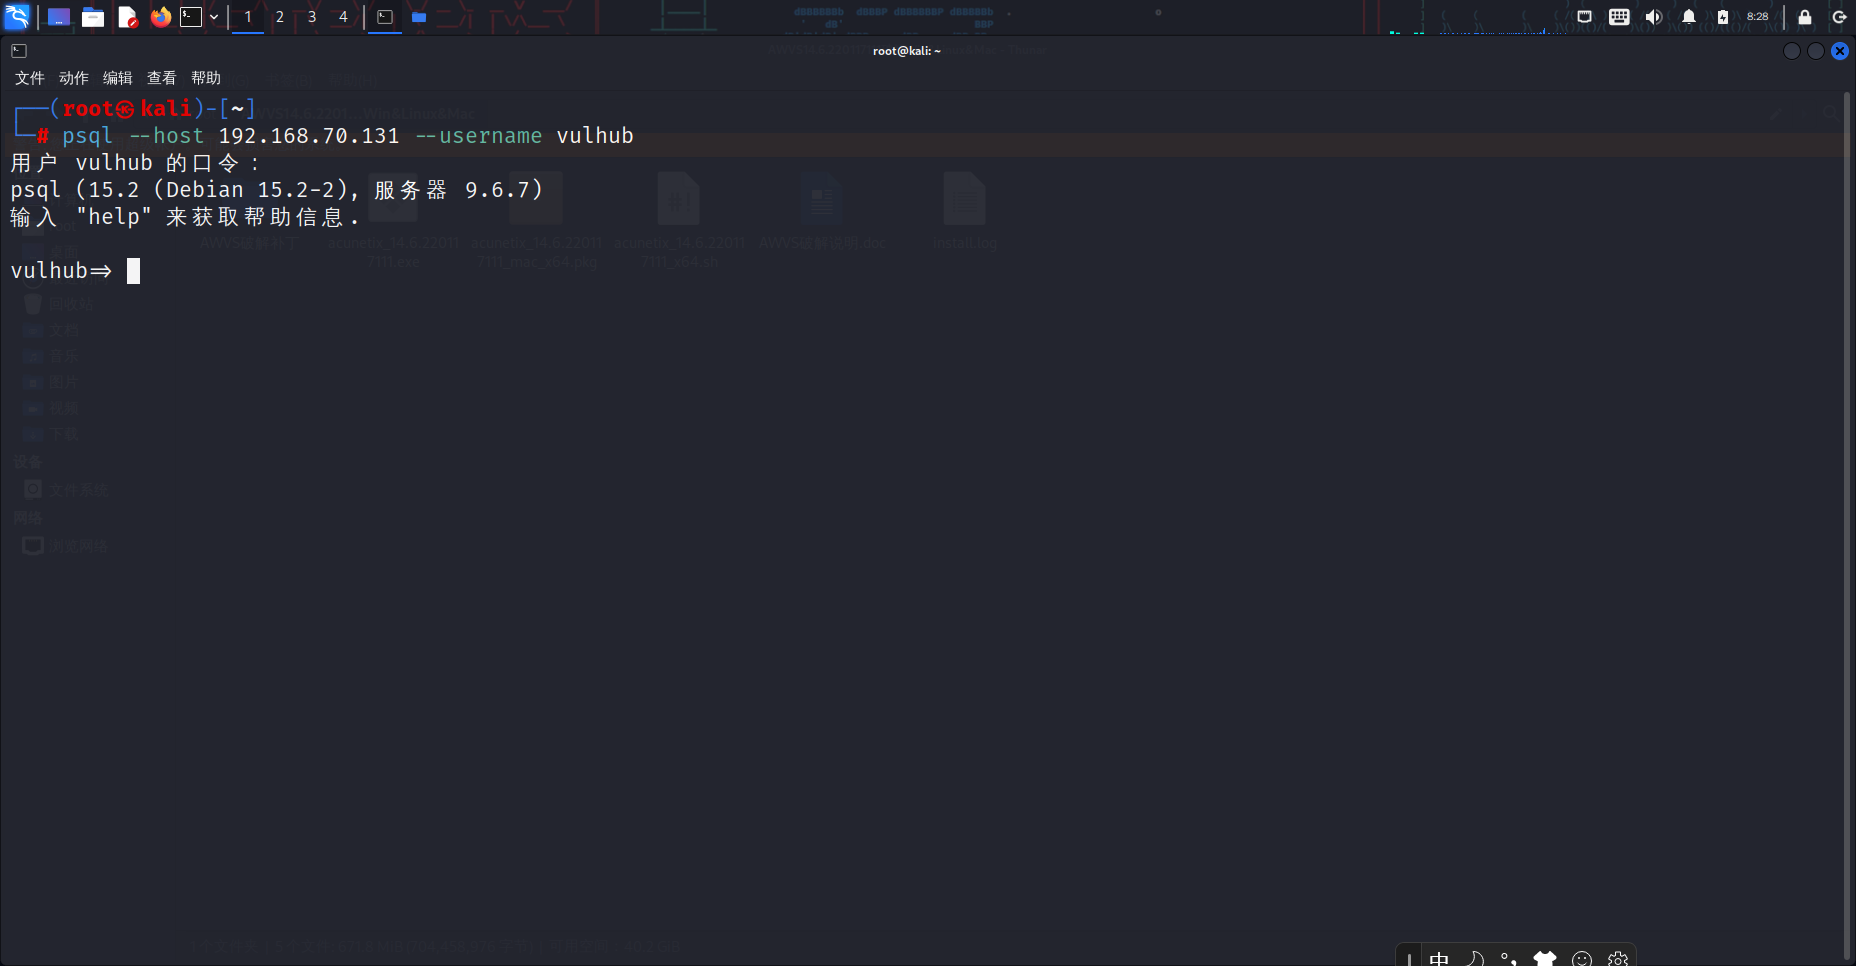Click at the vulhub=> prompt cursor
The height and width of the screenshot is (966, 1856).
click(x=133, y=271)
